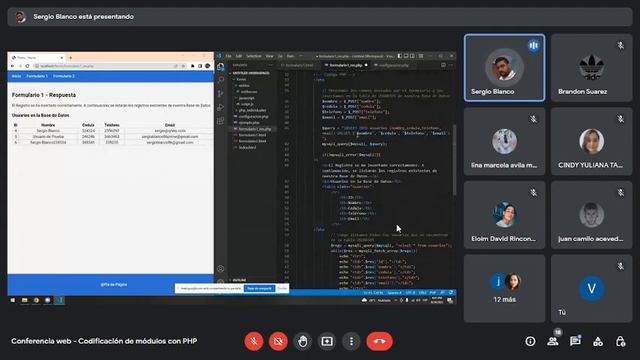Screen dimensions: 640x360
Task: Open meeting details info icon
Action: (530, 341)
